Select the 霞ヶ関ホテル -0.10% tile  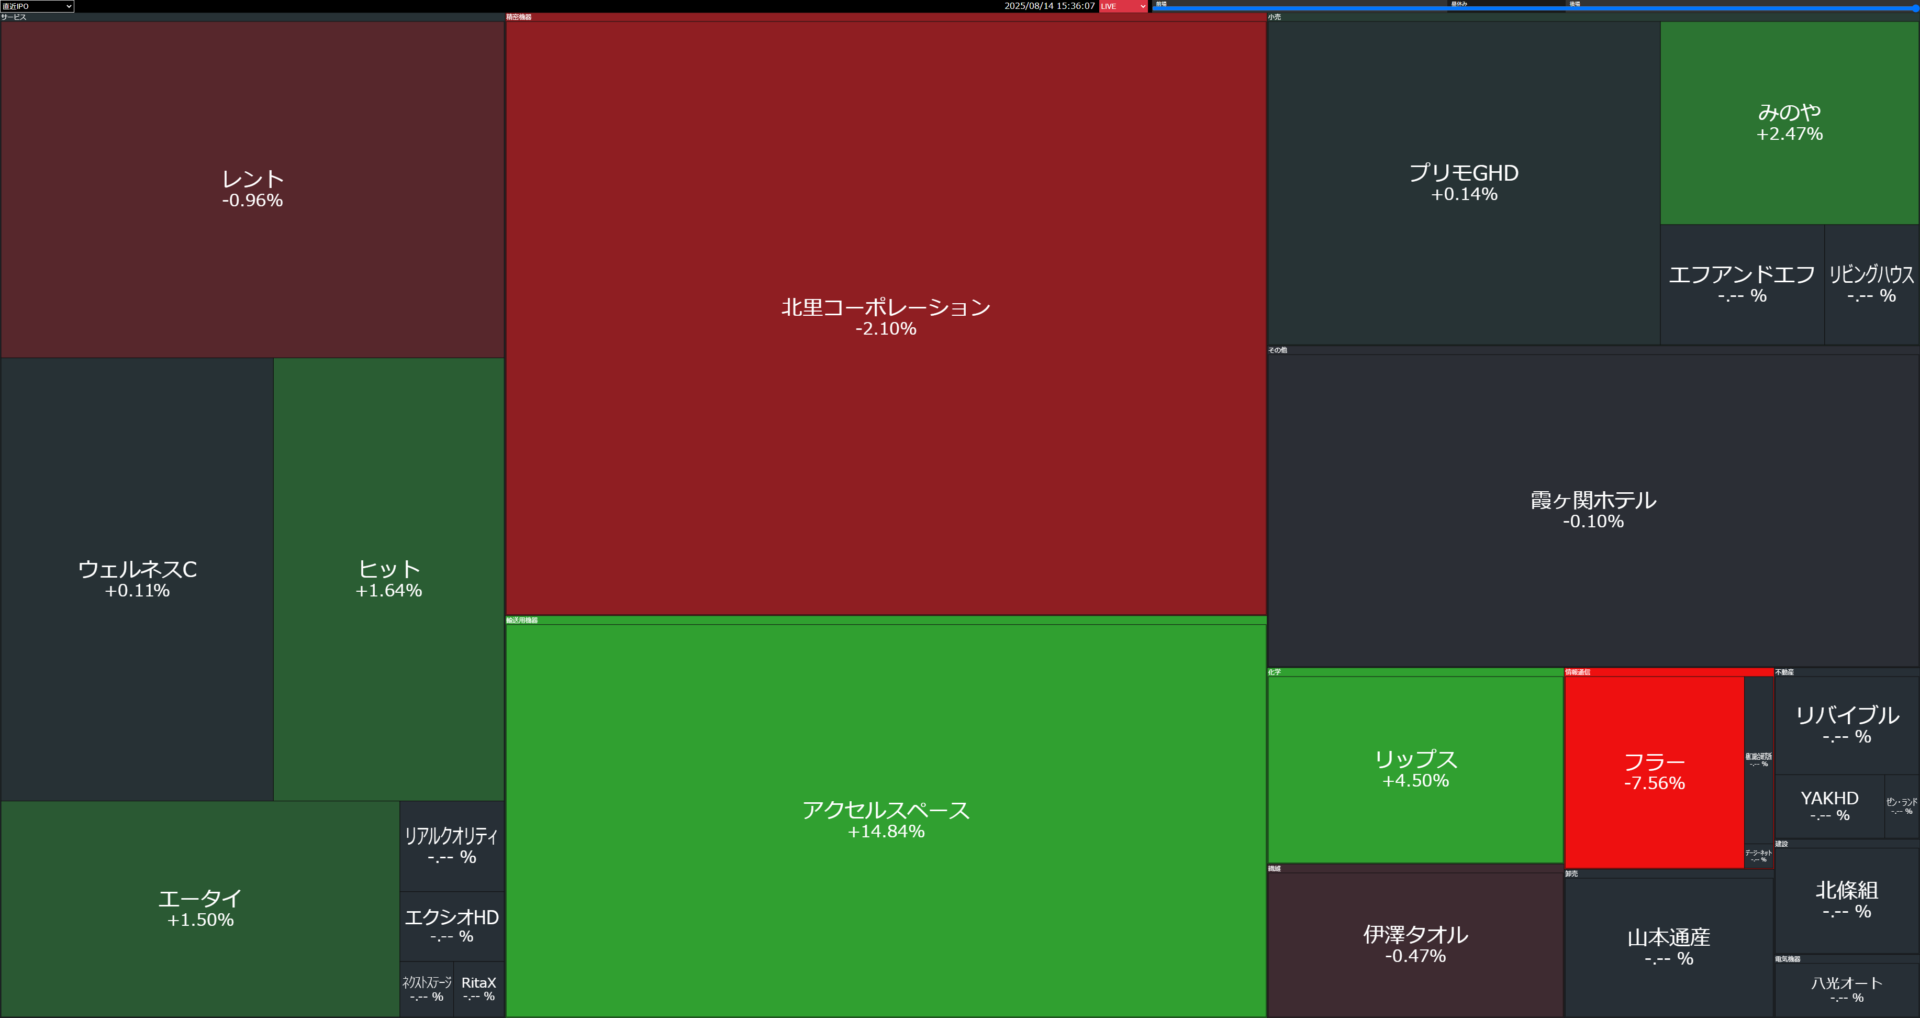pyautogui.click(x=1593, y=510)
